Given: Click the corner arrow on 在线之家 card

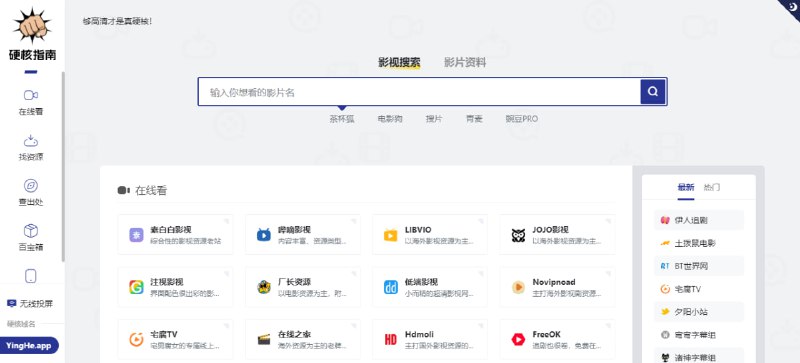Looking at the screenshot, I should [x=354, y=325].
